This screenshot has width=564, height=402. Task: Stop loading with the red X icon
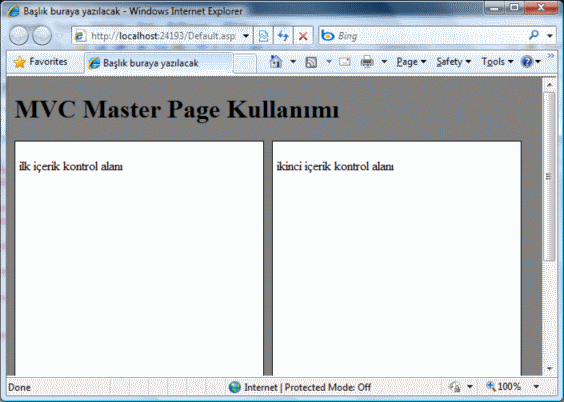click(x=303, y=36)
